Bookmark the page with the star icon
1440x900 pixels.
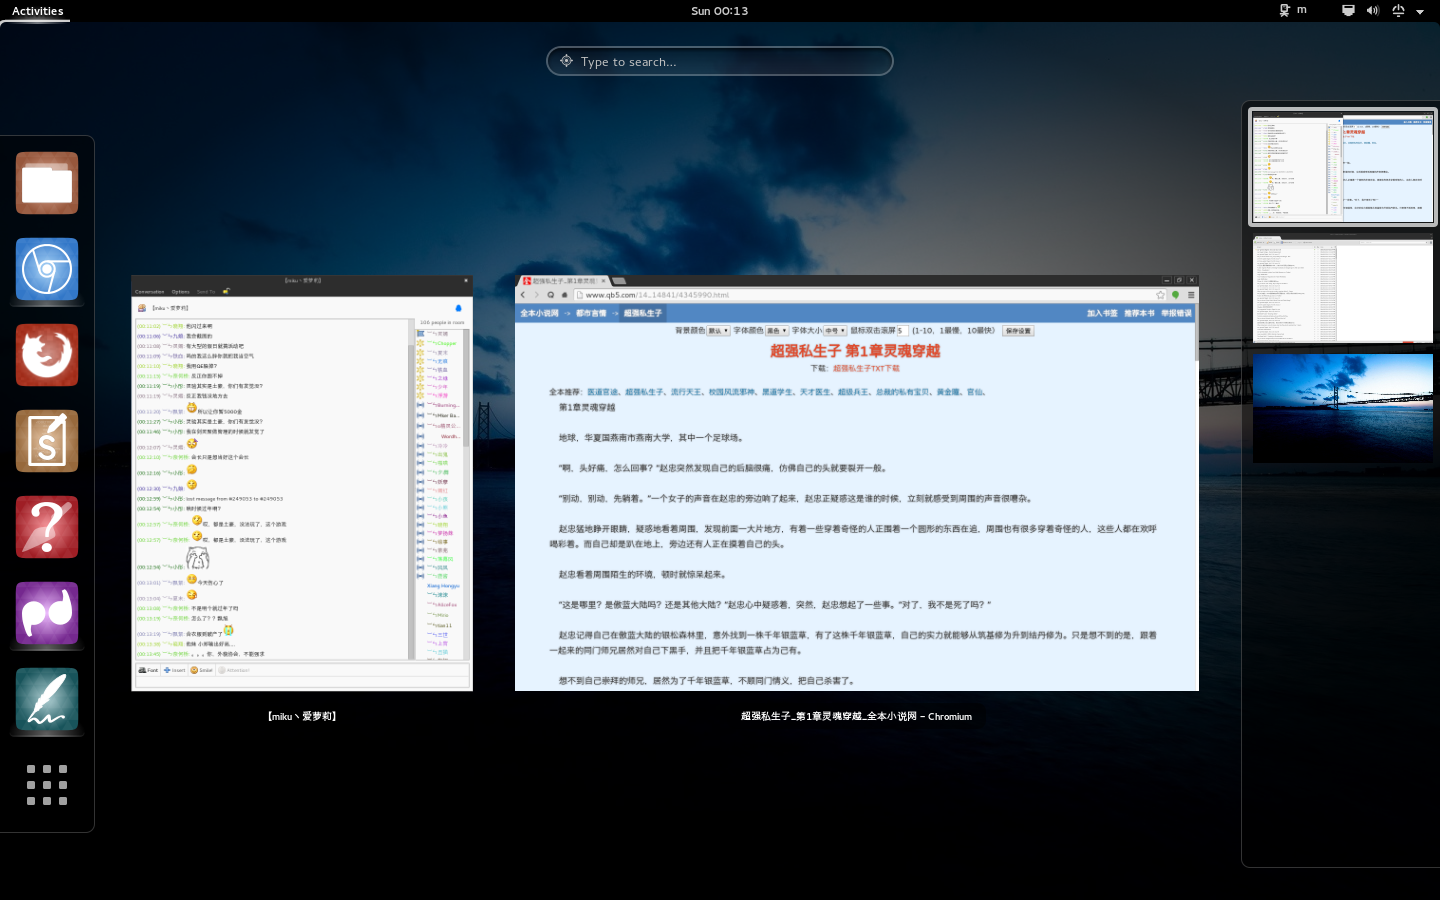[1160, 295]
